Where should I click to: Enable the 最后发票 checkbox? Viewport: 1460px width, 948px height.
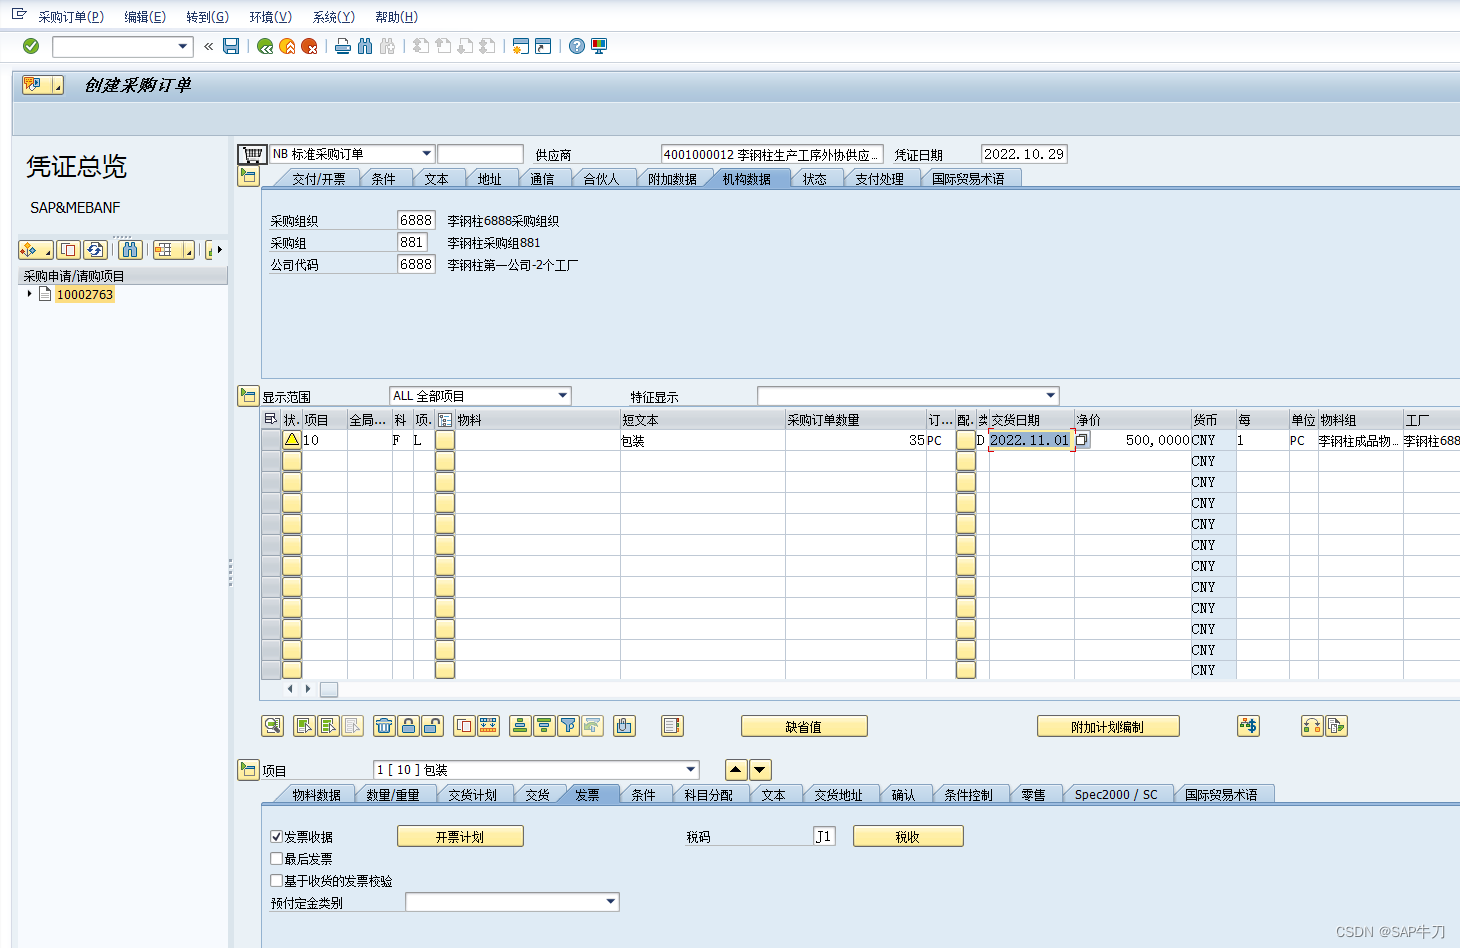click(x=277, y=859)
